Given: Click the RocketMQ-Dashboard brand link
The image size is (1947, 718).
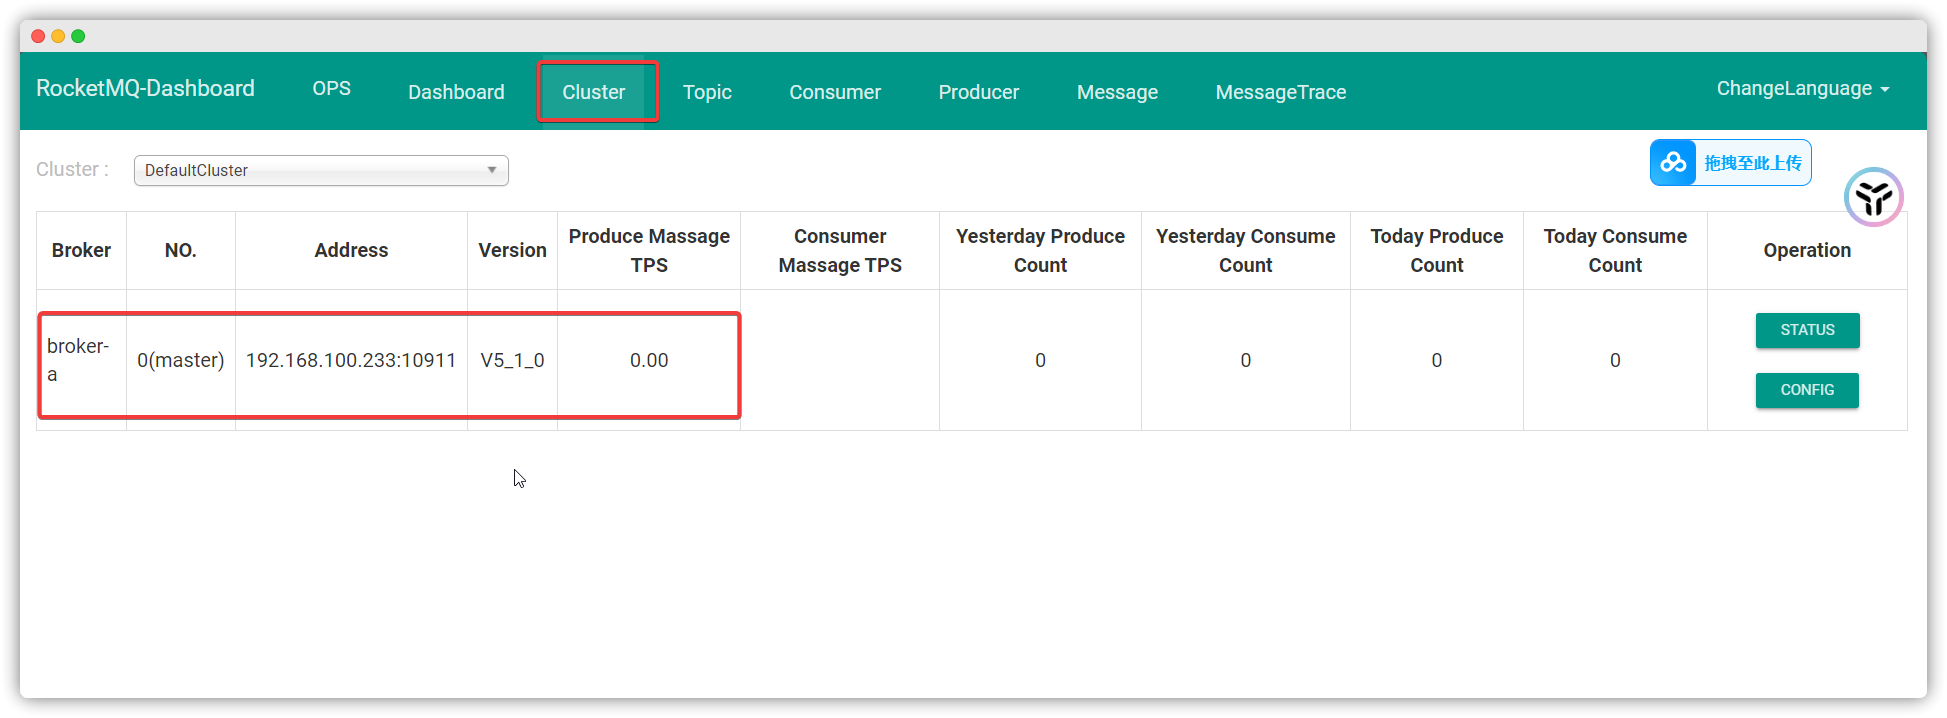Looking at the screenshot, I should [145, 89].
